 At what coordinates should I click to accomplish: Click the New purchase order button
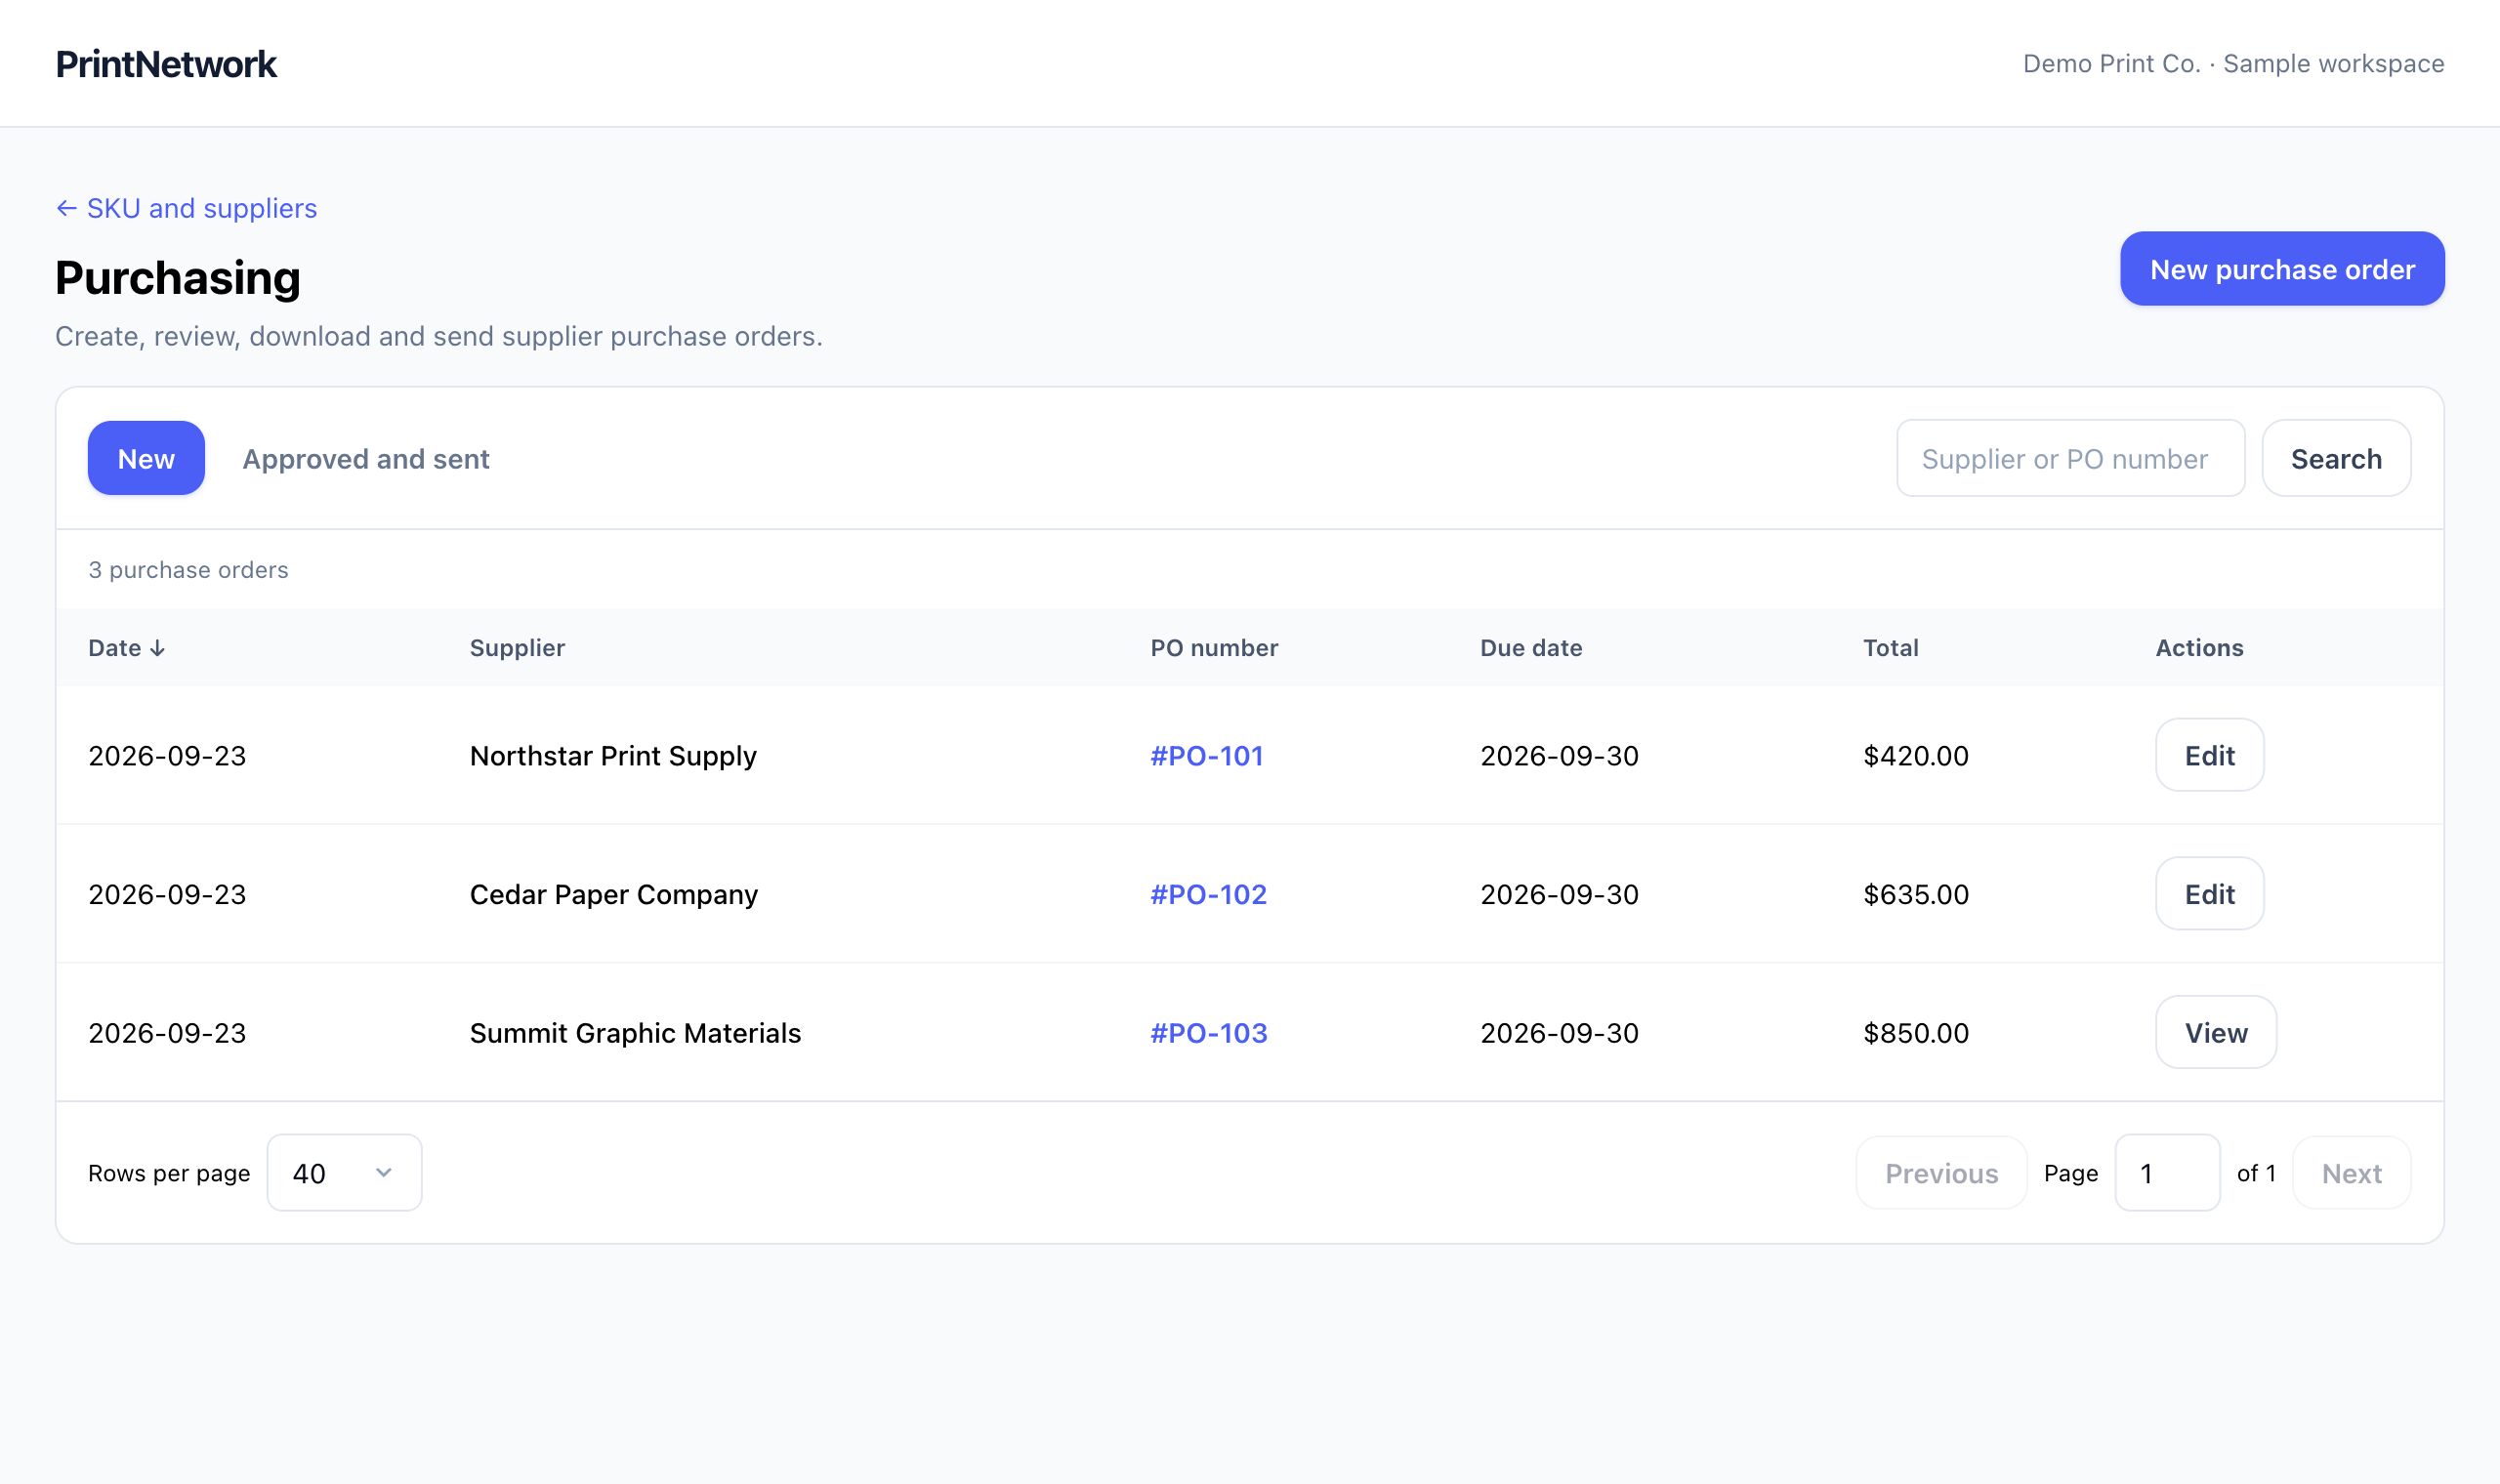(x=2282, y=269)
